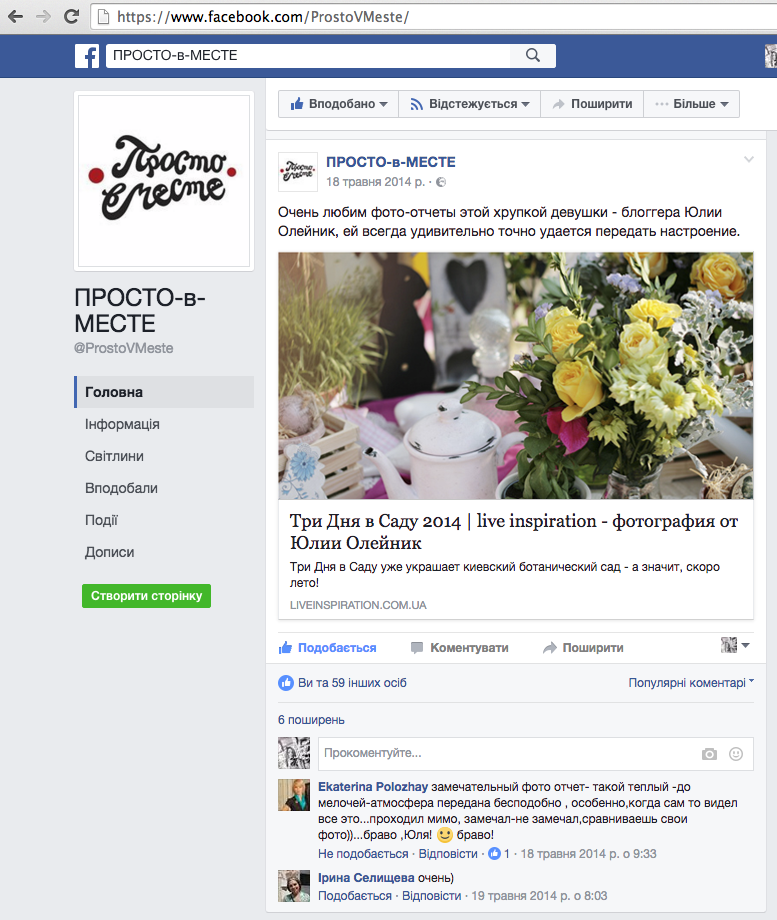This screenshot has height=920, width=777.
Task: Click the post's small page logo thumbnail
Action: click(x=298, y=172)
